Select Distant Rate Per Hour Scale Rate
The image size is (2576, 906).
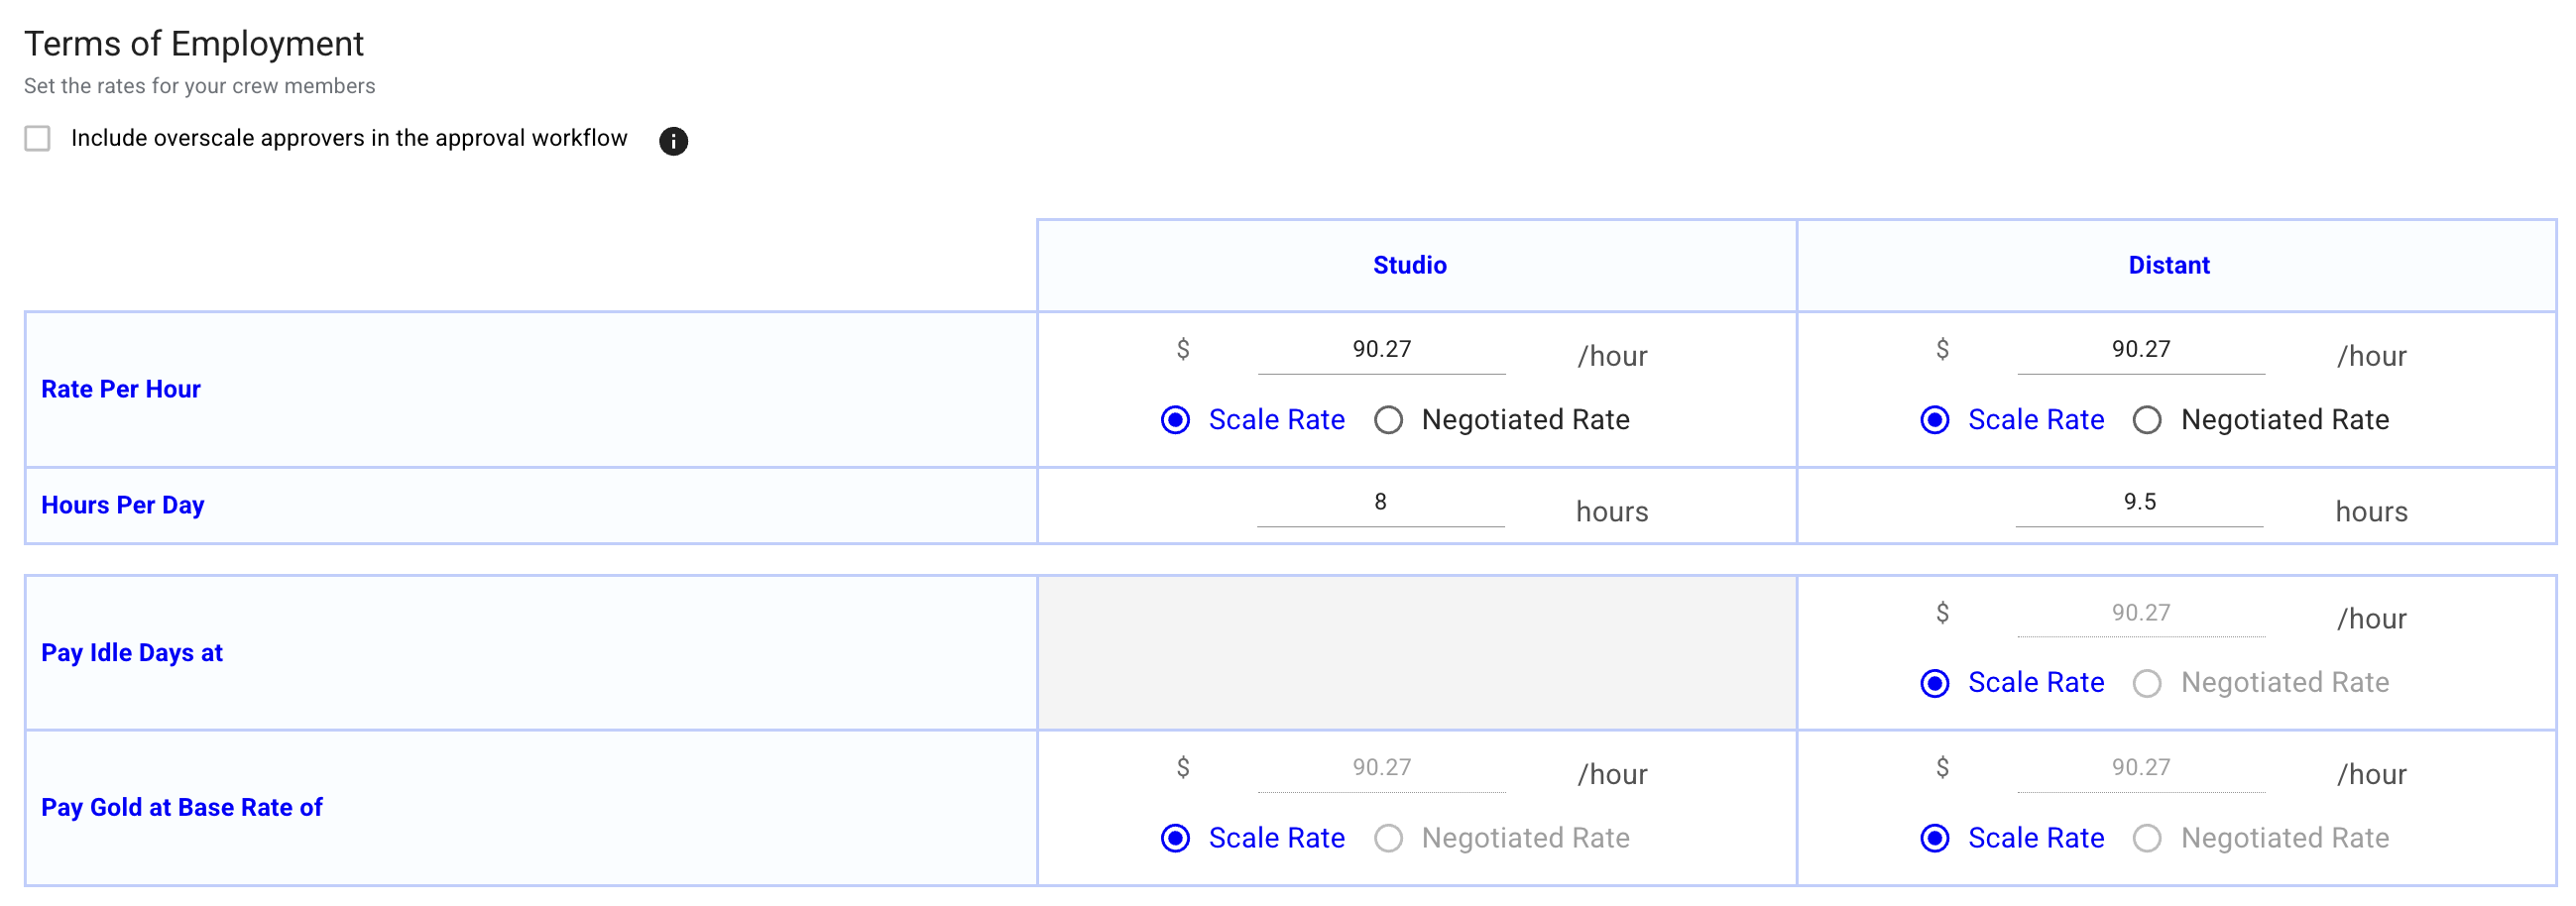pos(1934,420)
